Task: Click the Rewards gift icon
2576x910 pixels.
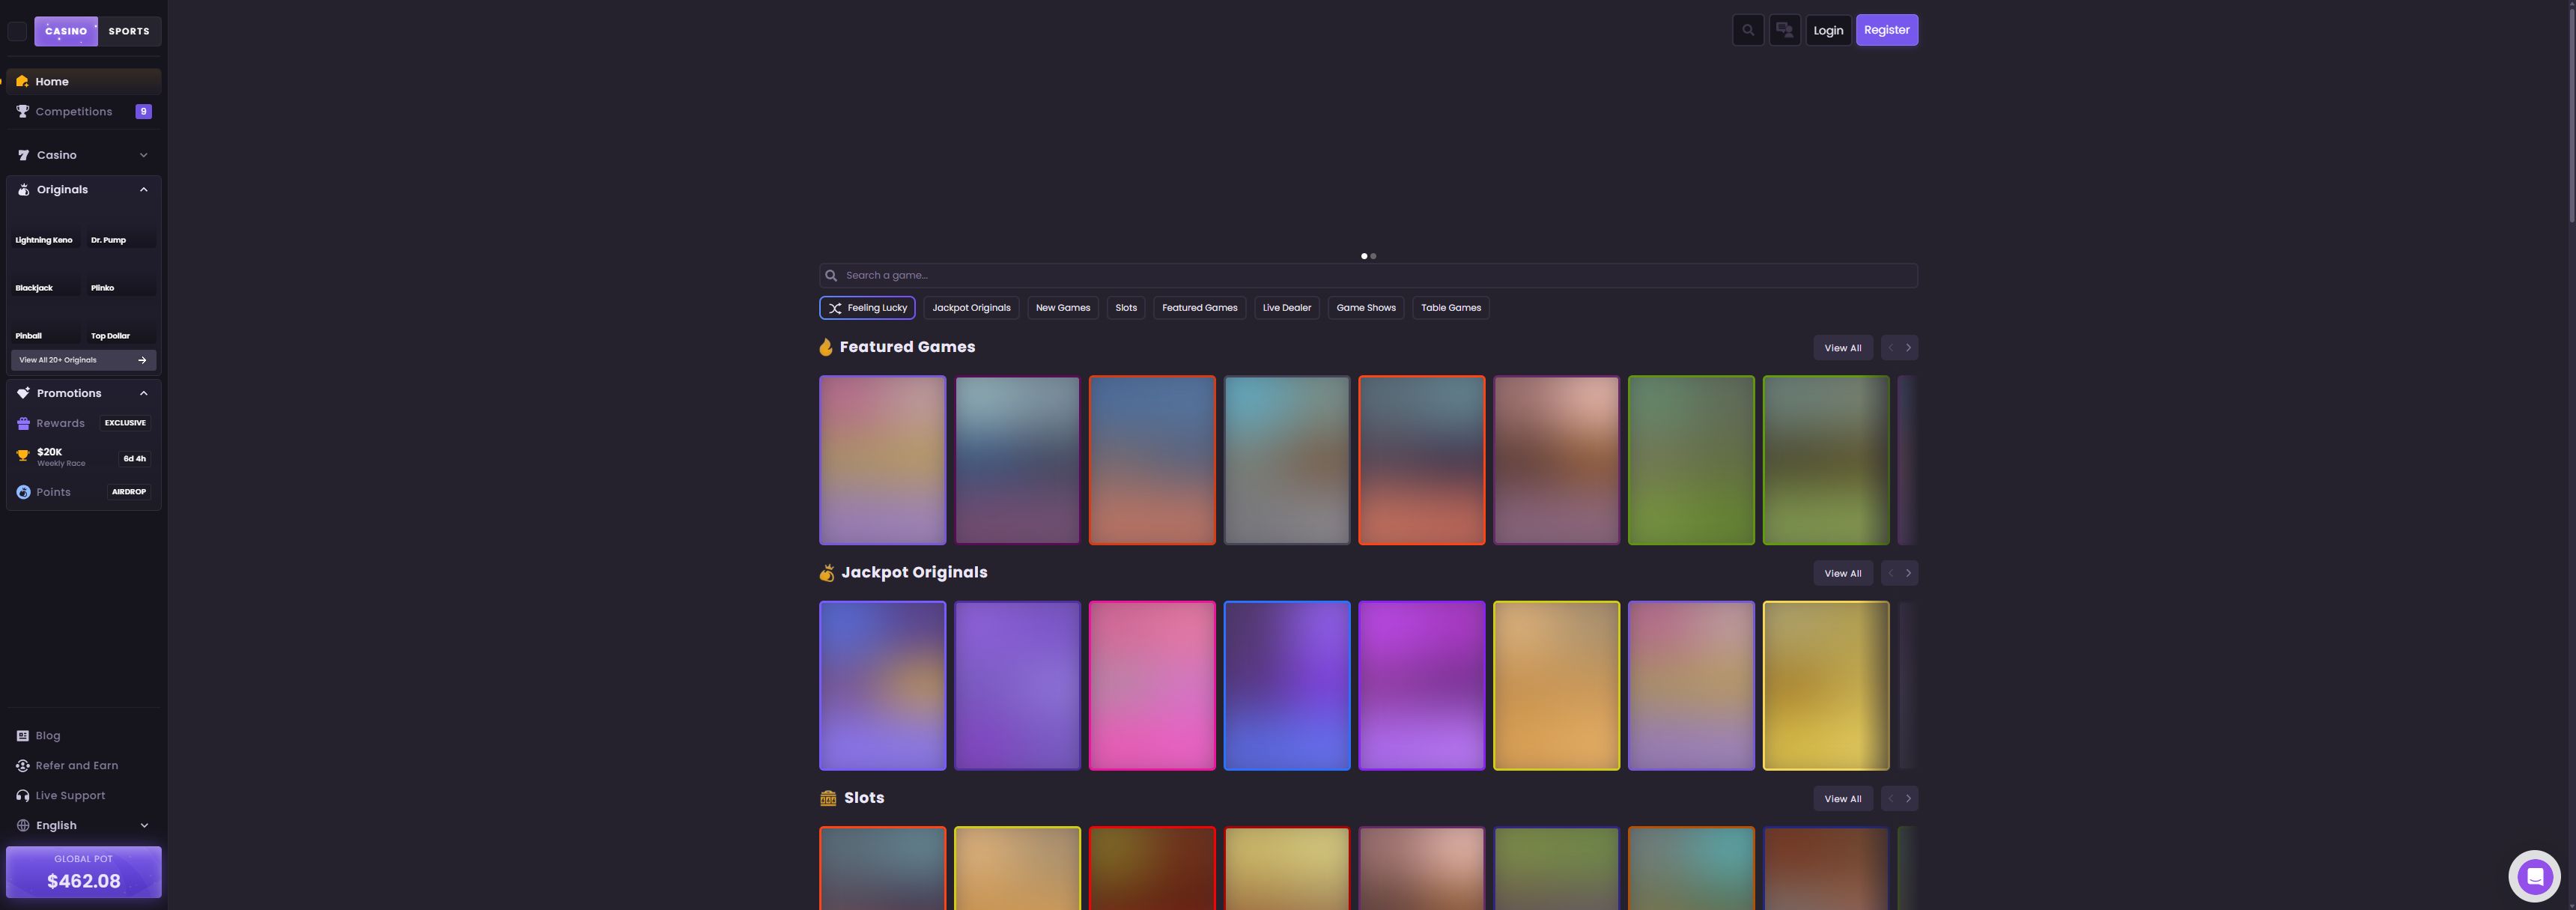Action: pos(23,423)
